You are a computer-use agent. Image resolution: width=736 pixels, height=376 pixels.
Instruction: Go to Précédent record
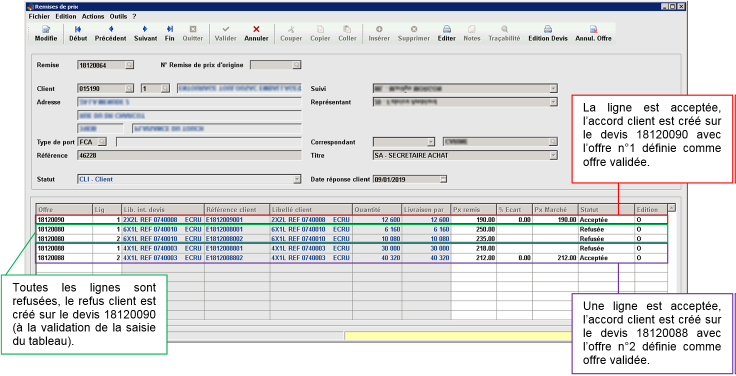[111, 33]
